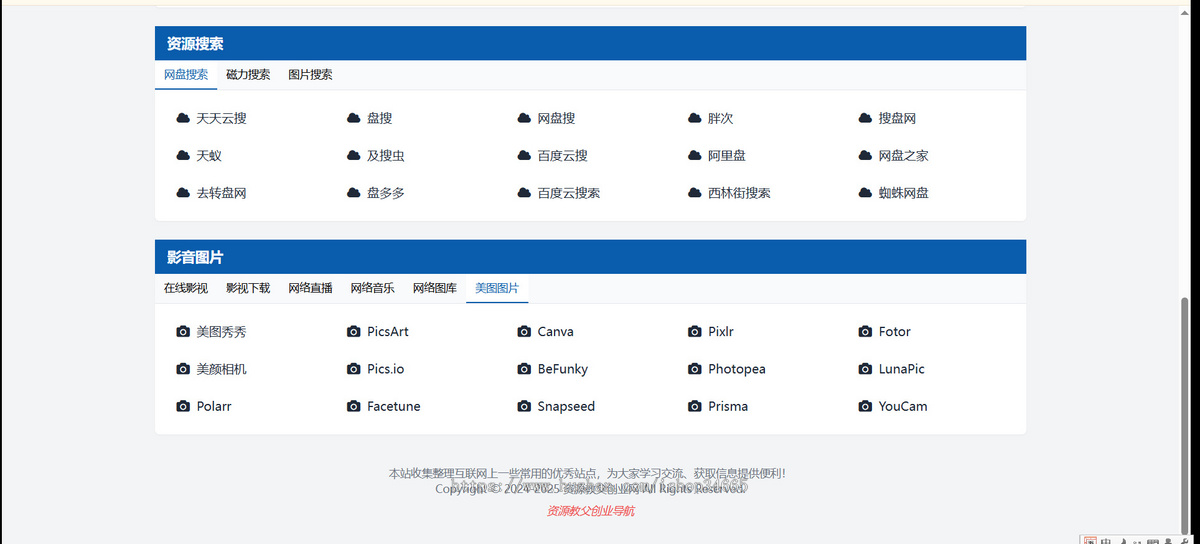This screenshot has width=1200, height=544.
Task: Go to the Pics.io link
Action: pos(385,369)
